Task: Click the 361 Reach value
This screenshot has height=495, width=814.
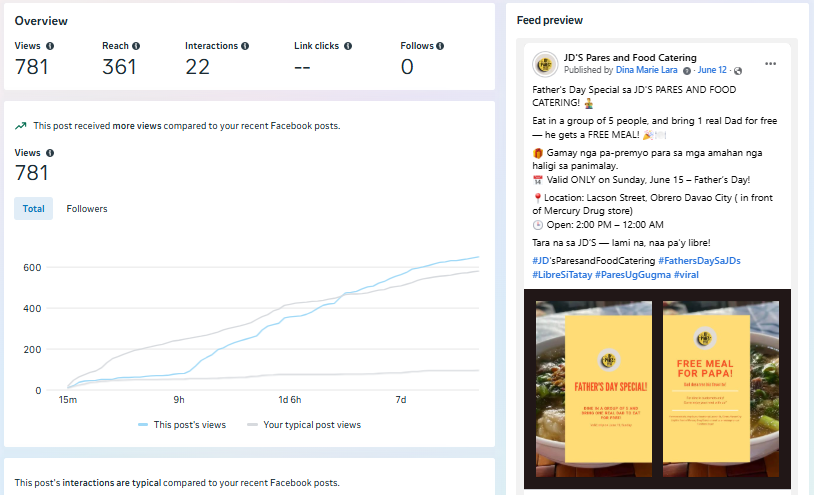Action: pyautogui.click(x=119, y=67)
